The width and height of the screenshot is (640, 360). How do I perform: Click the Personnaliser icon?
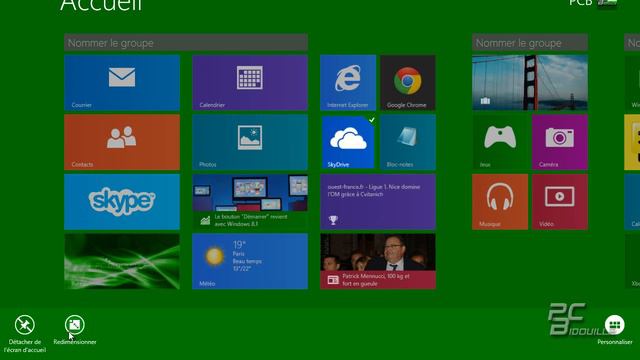(x=614, y=325)
